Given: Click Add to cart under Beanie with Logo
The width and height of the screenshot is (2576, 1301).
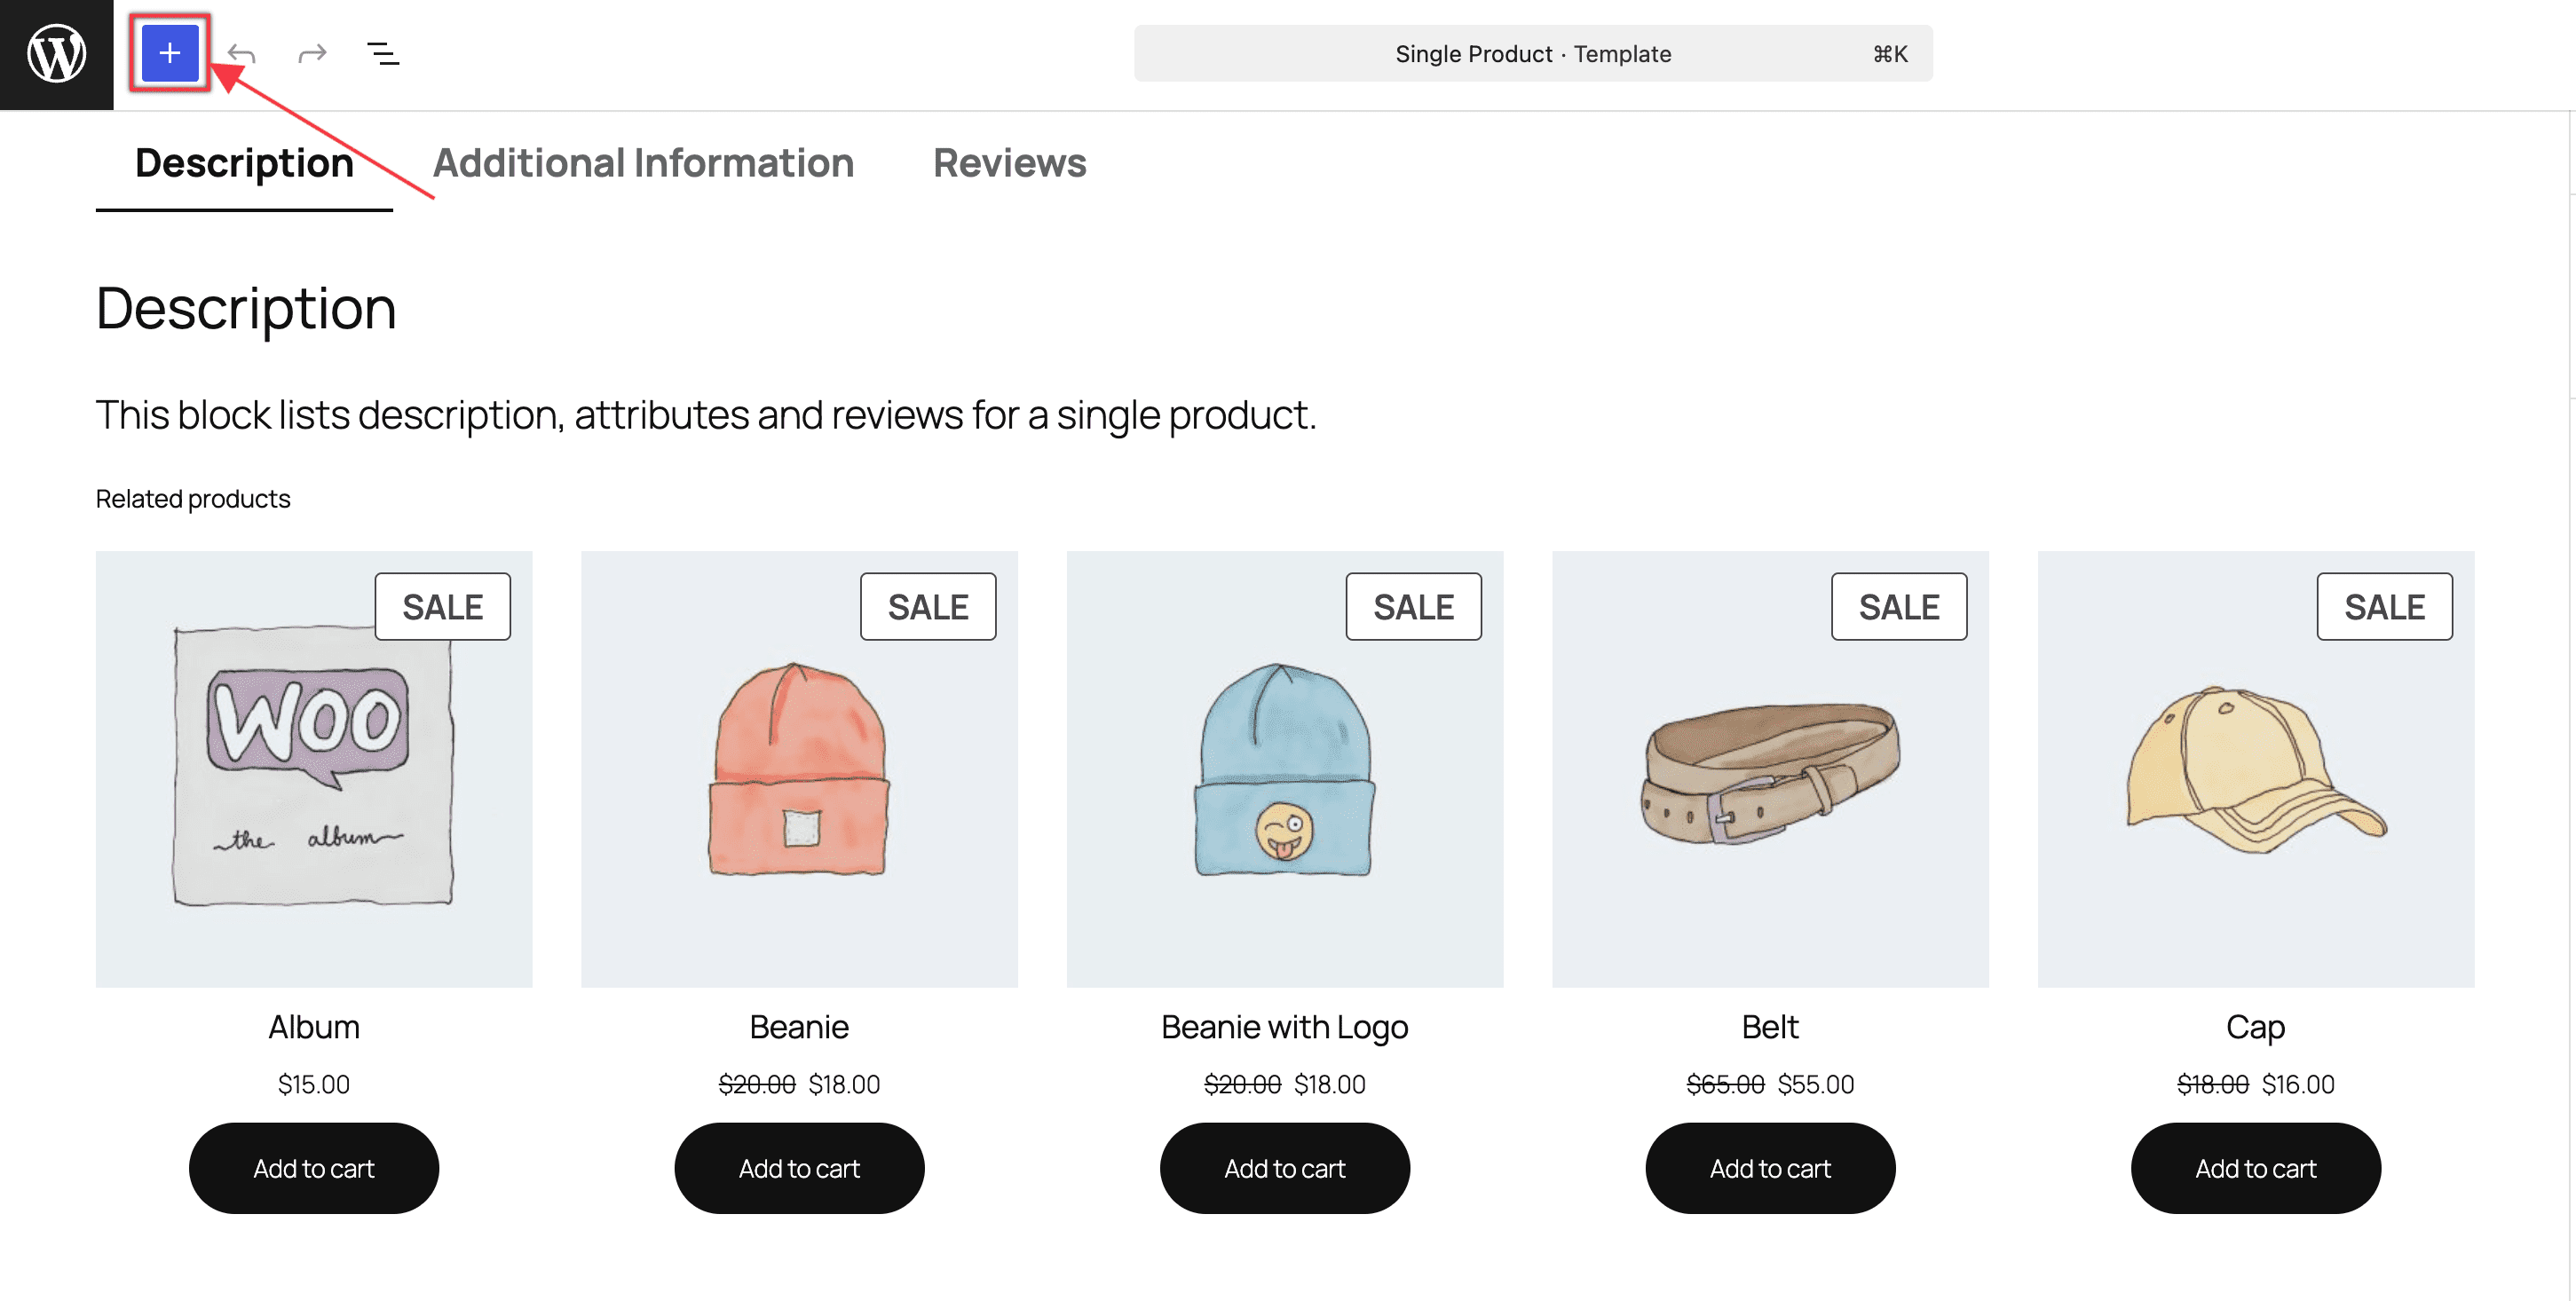Looking at the screenshot, I should click(x=1284, y=1168).
